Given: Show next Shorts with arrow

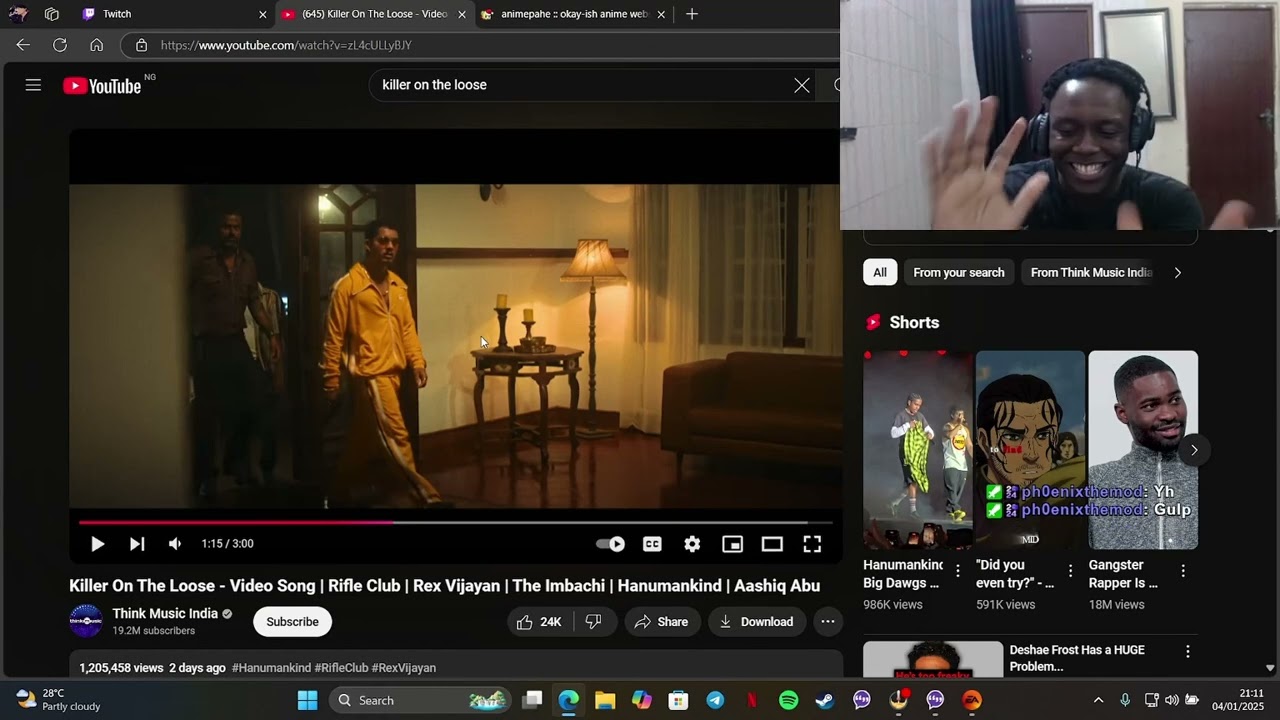Looking at the screenshot, I should [1194, 450].
